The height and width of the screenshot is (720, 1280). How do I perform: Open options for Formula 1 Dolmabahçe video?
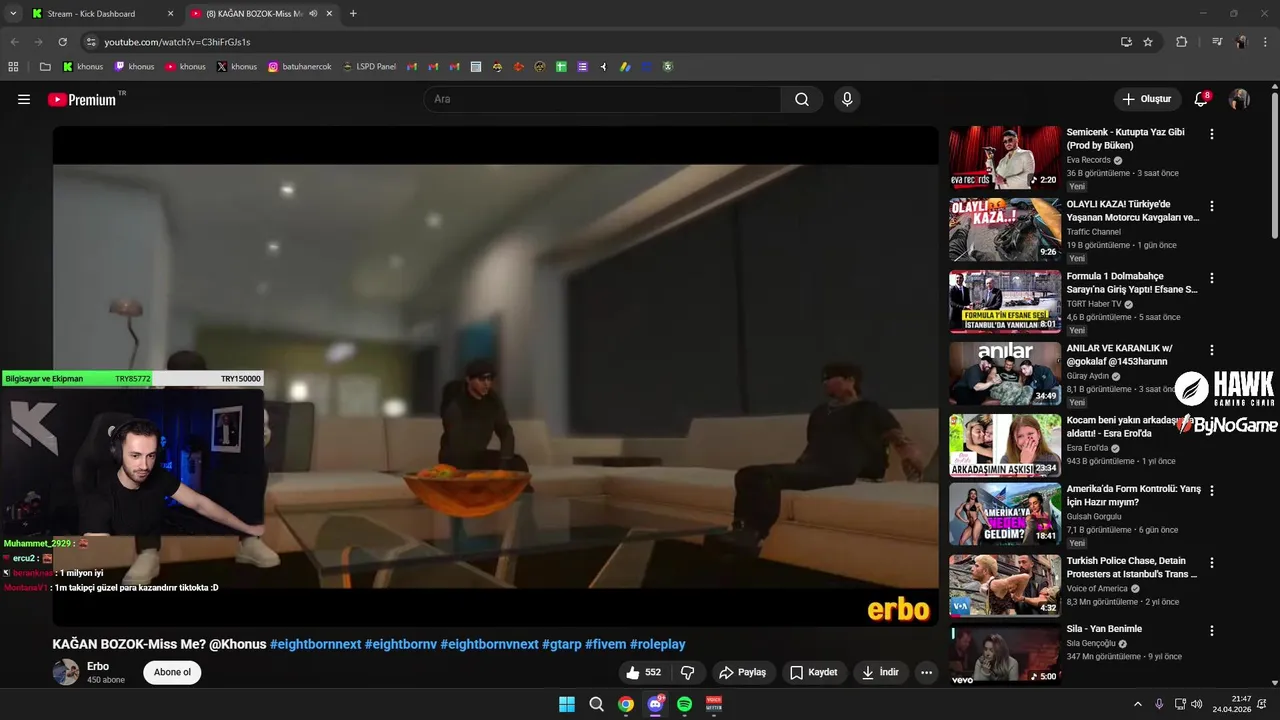coord(1212,278)
